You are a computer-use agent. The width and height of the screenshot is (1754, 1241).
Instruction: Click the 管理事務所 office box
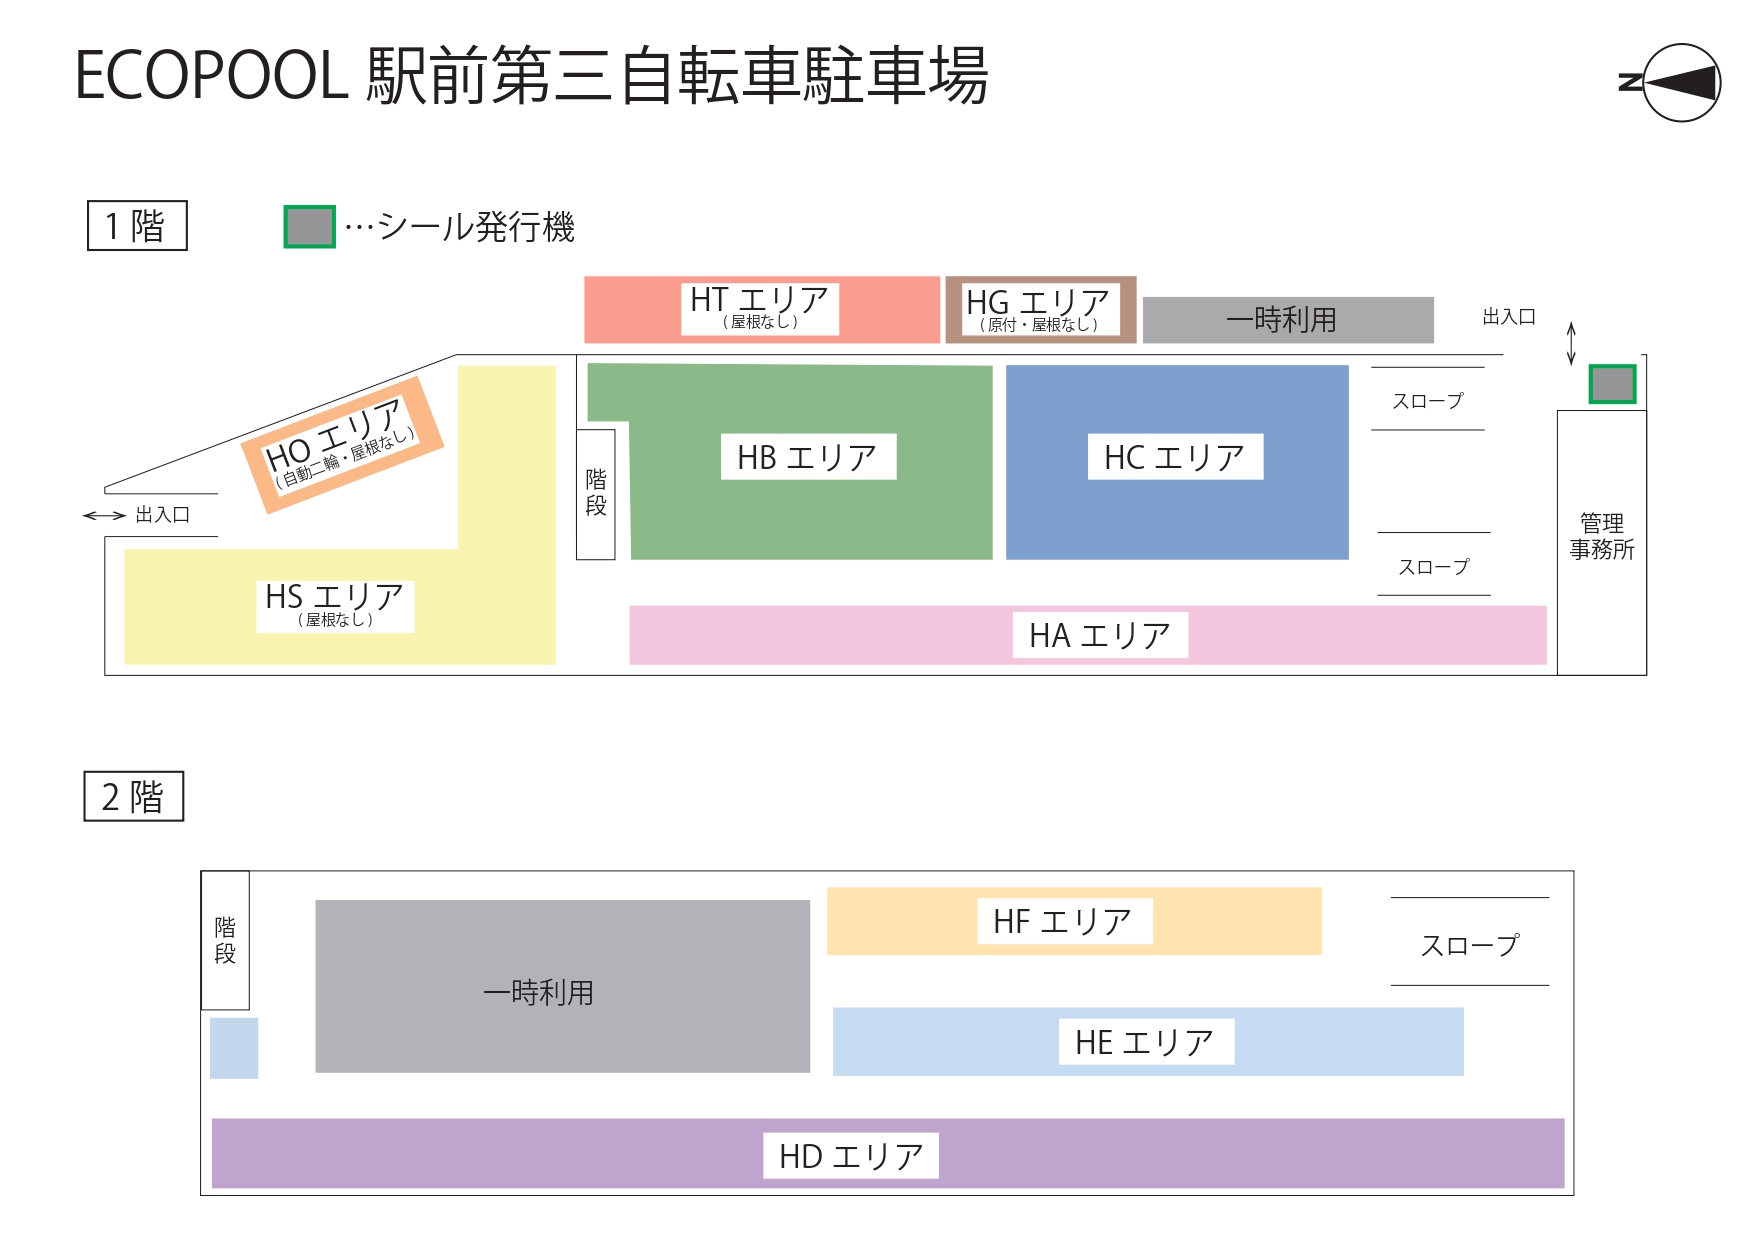[1601, 538]
